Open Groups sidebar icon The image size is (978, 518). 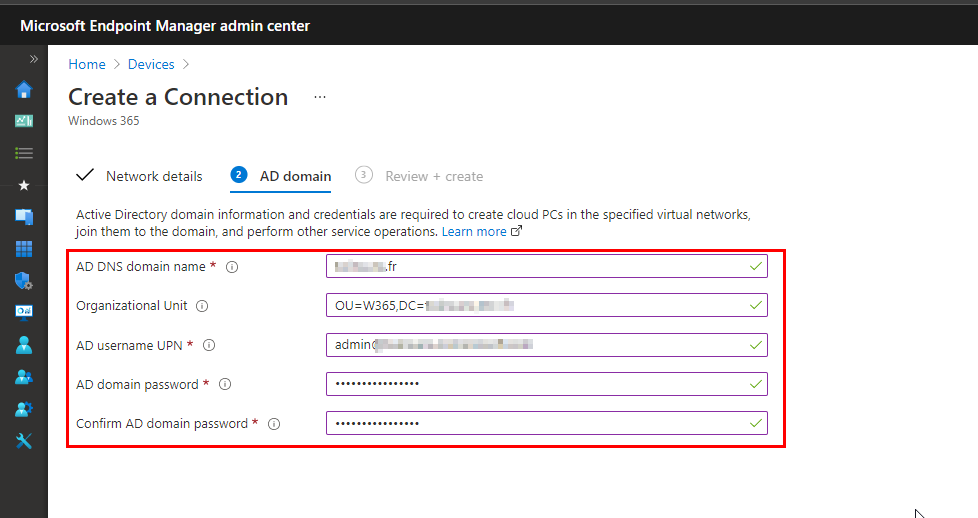tap(24, 377)
